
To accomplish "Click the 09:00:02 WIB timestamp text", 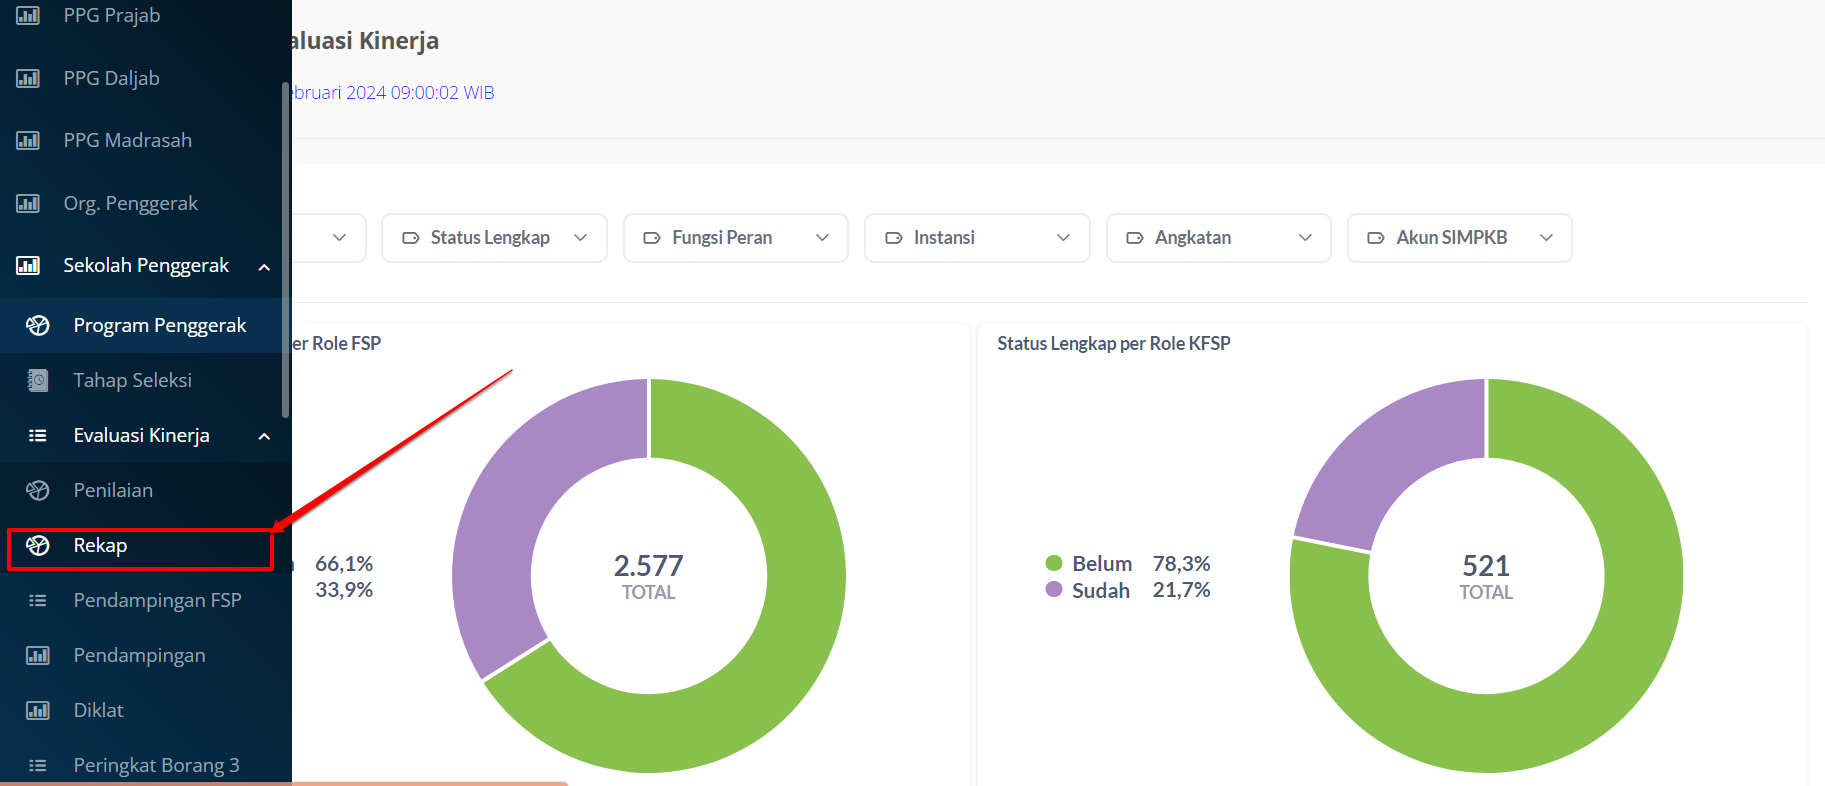I will tap(443, 92).
